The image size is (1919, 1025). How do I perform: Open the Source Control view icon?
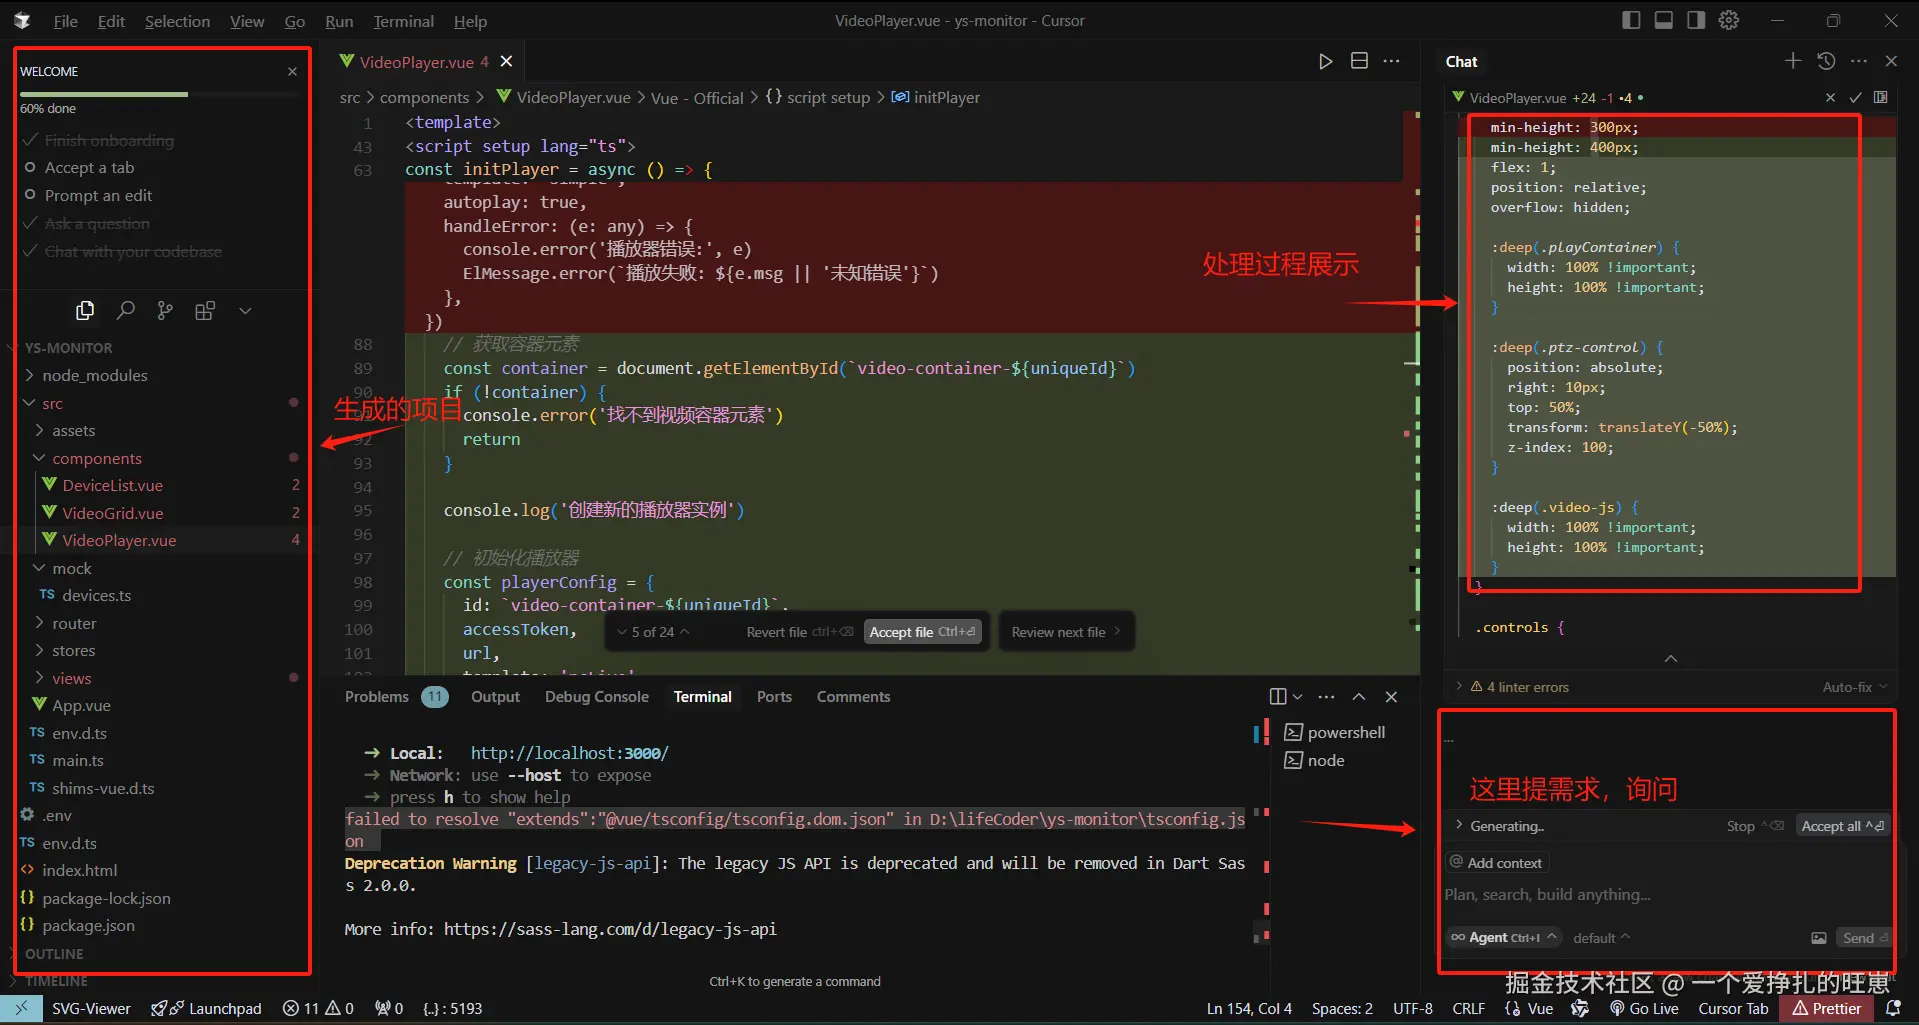click(x=165, y=311)
